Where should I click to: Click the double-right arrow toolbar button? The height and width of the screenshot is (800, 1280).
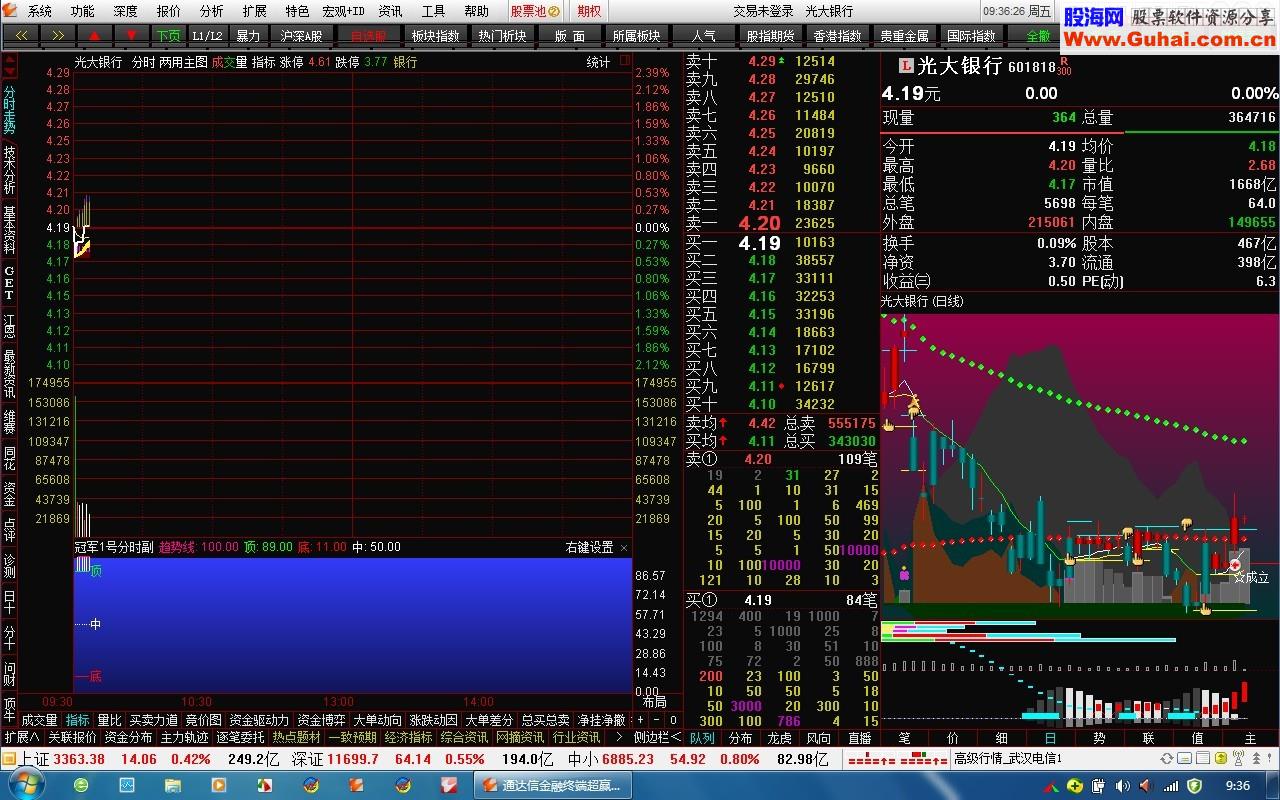(x=58, y=35)
